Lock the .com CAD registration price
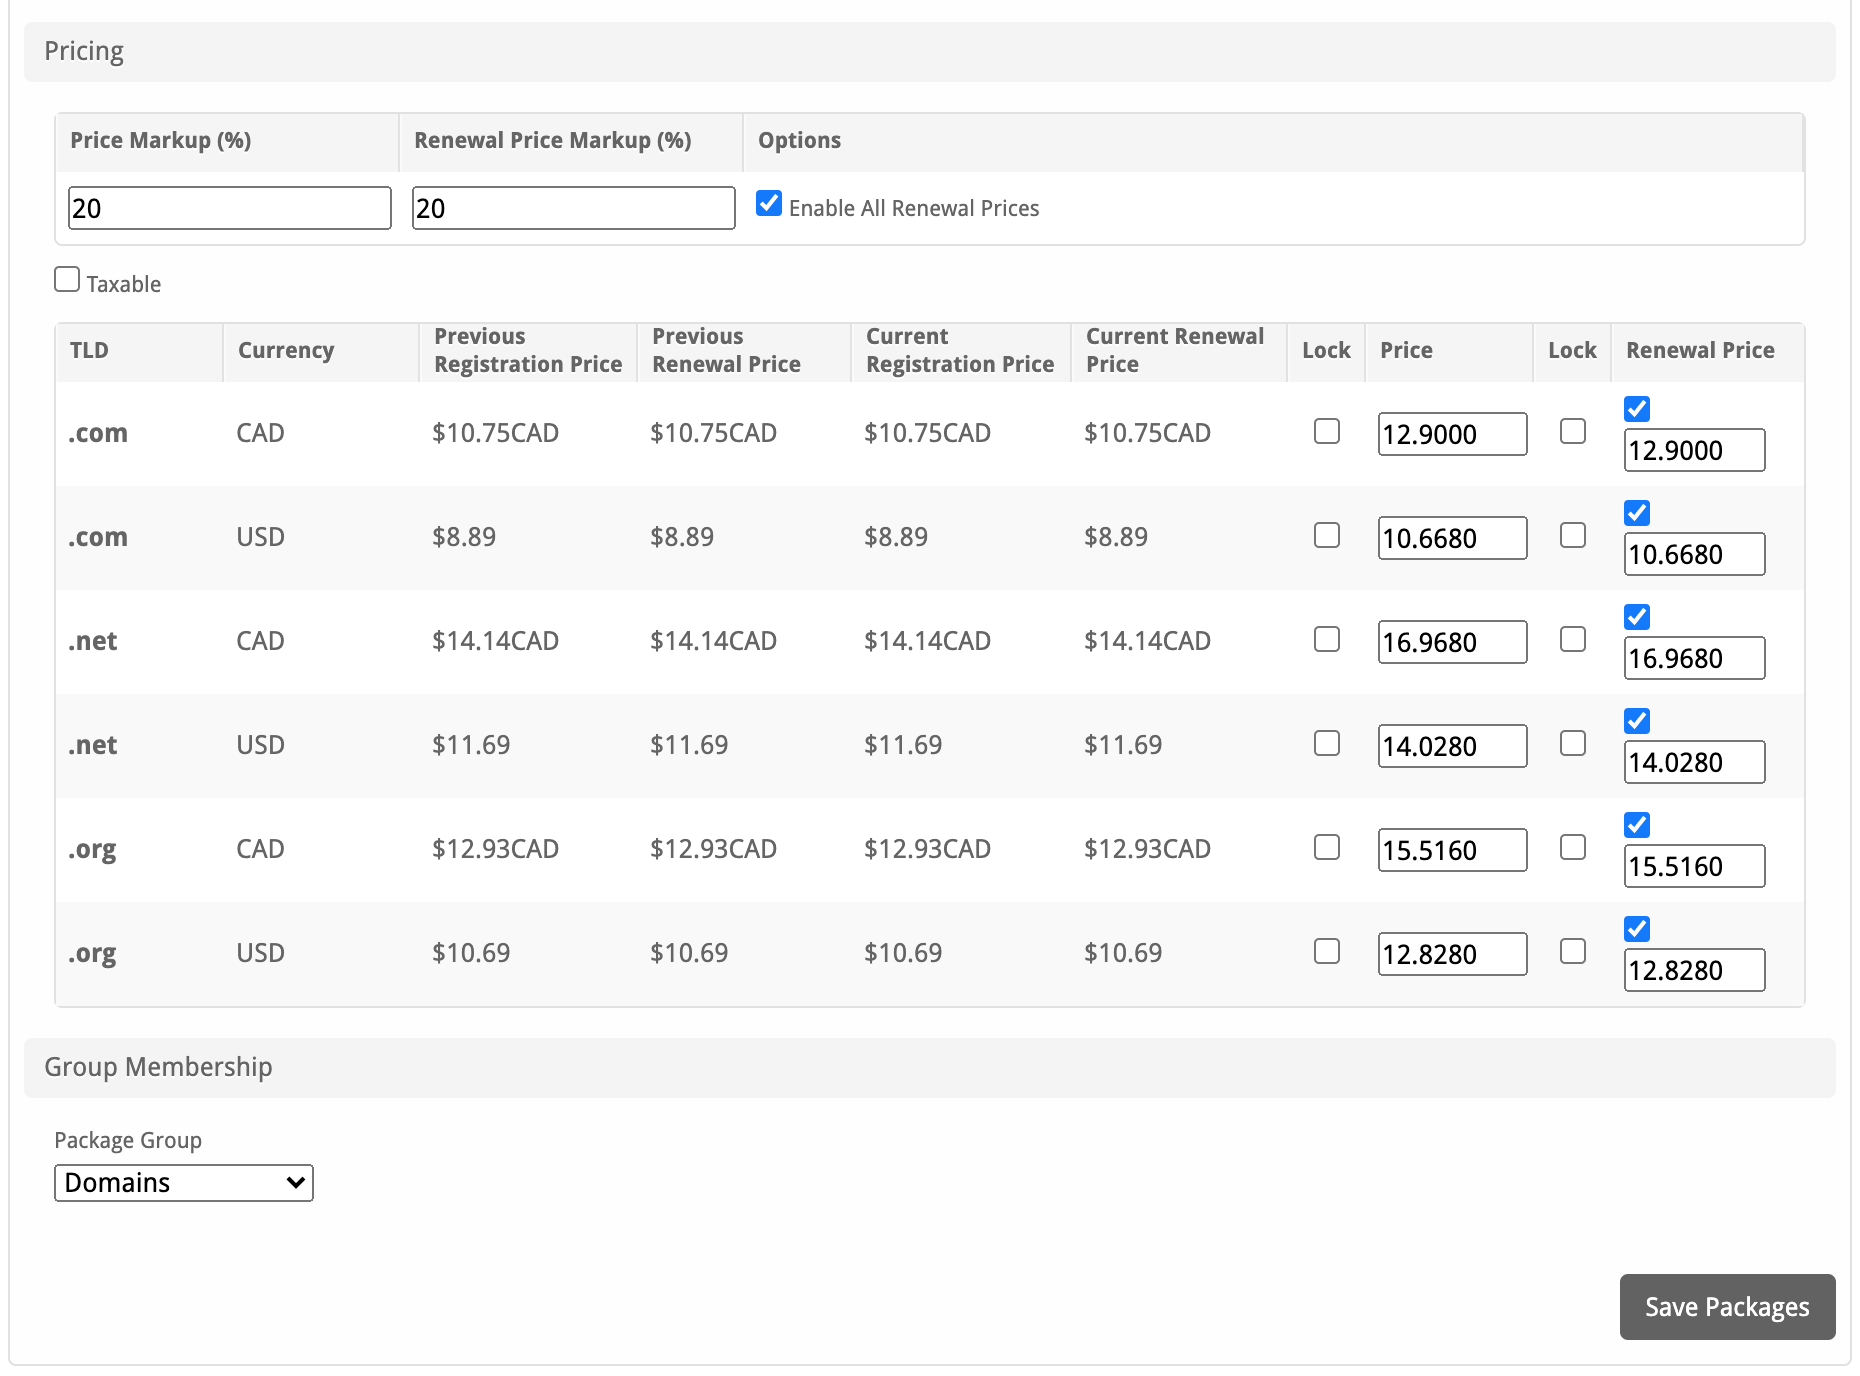The width and height of the screenshot is (1860, 1376). (1326, 431)
